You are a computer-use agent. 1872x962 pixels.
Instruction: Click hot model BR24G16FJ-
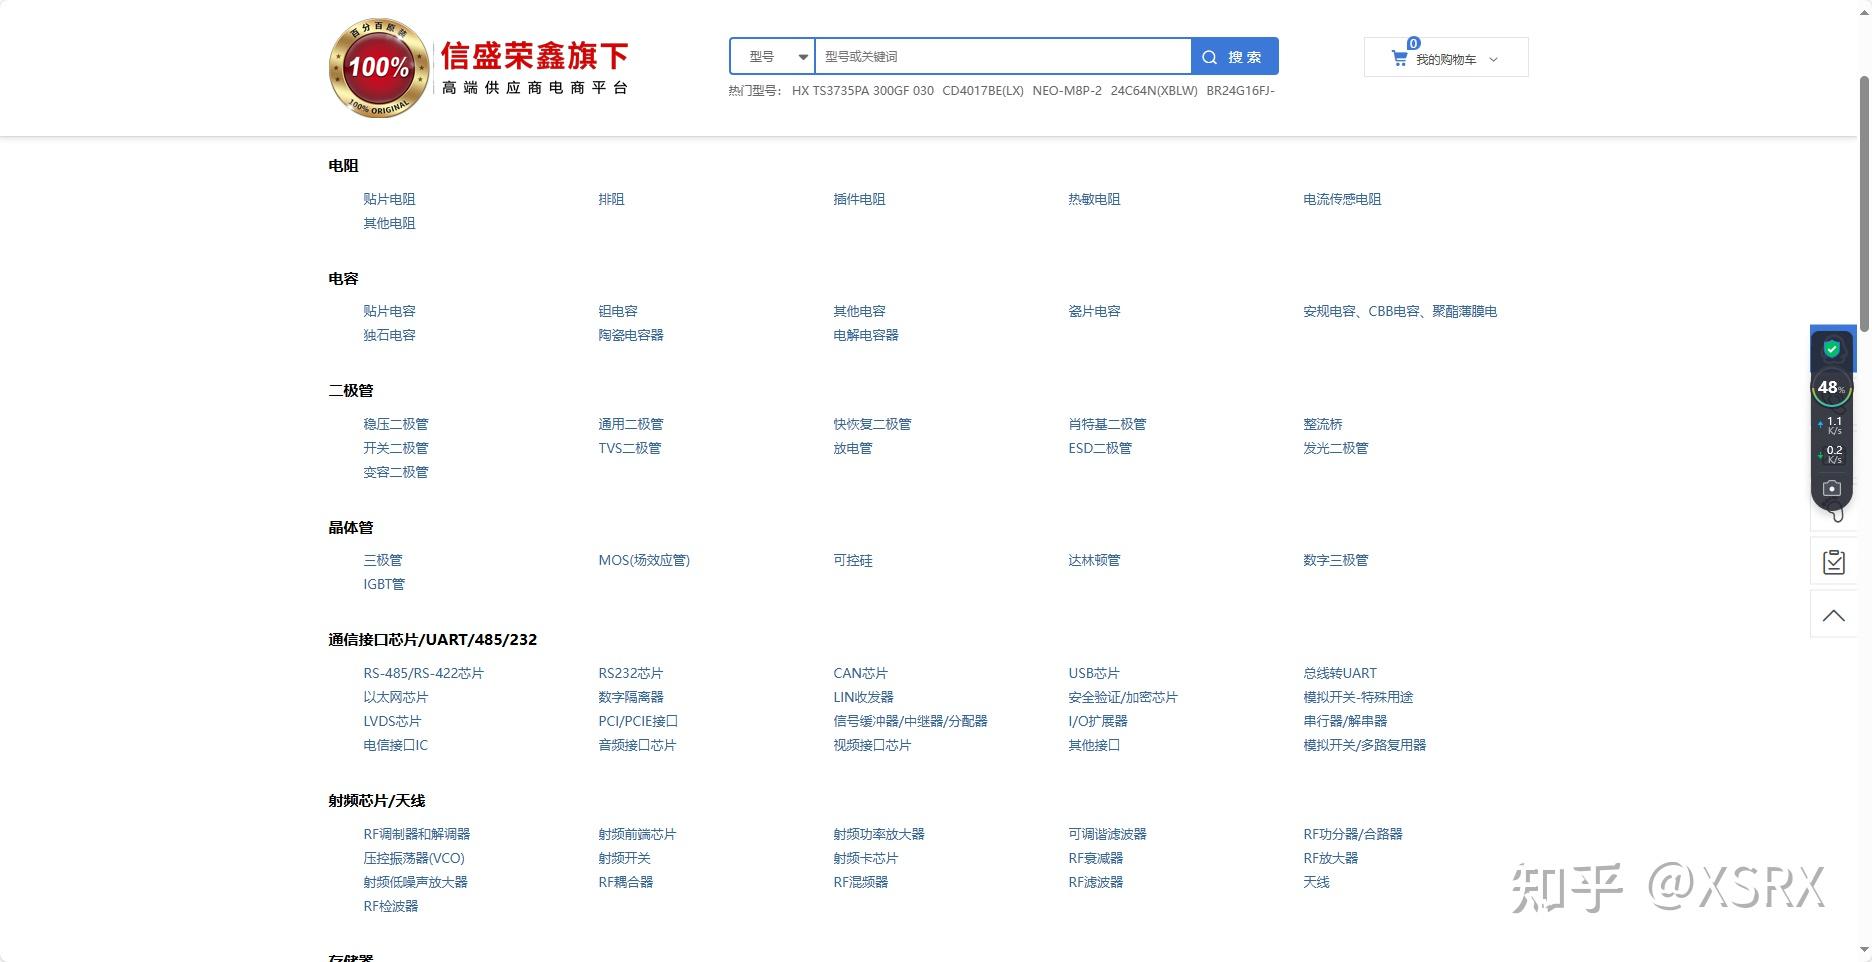click(x=1240, y=91)
